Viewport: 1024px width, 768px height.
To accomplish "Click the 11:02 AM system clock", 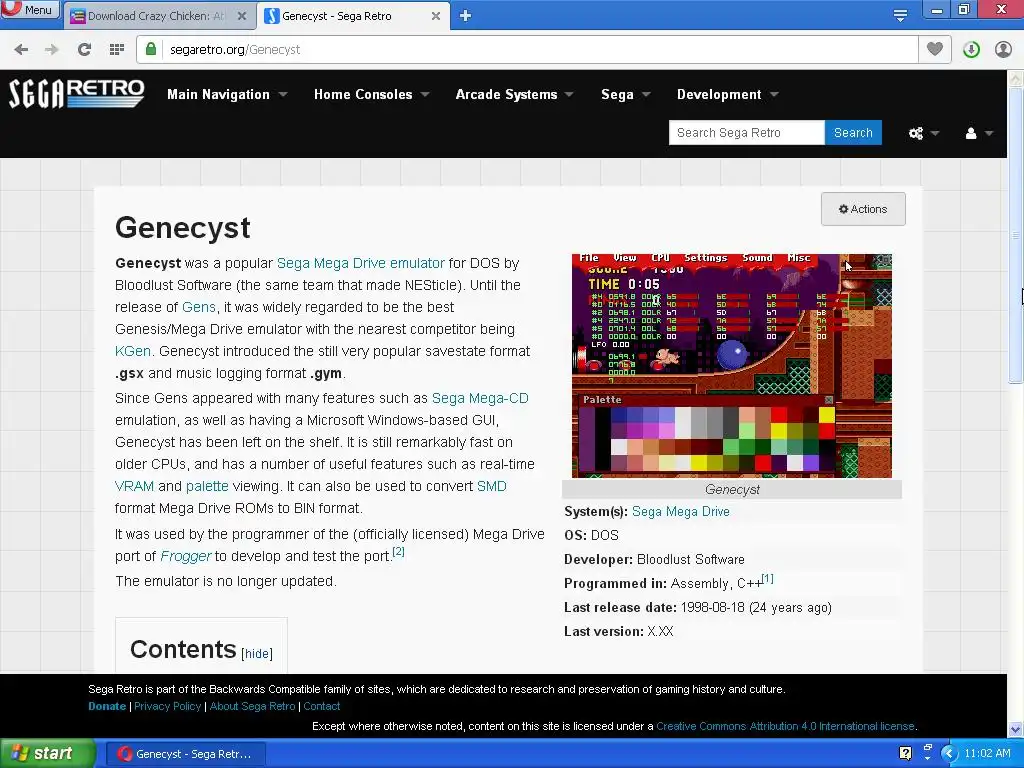I will point(987,754).
